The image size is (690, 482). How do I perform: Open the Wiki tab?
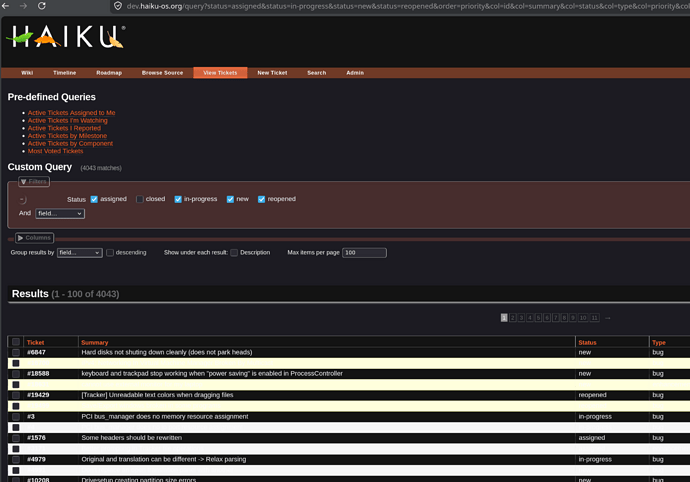coord(27,73)
